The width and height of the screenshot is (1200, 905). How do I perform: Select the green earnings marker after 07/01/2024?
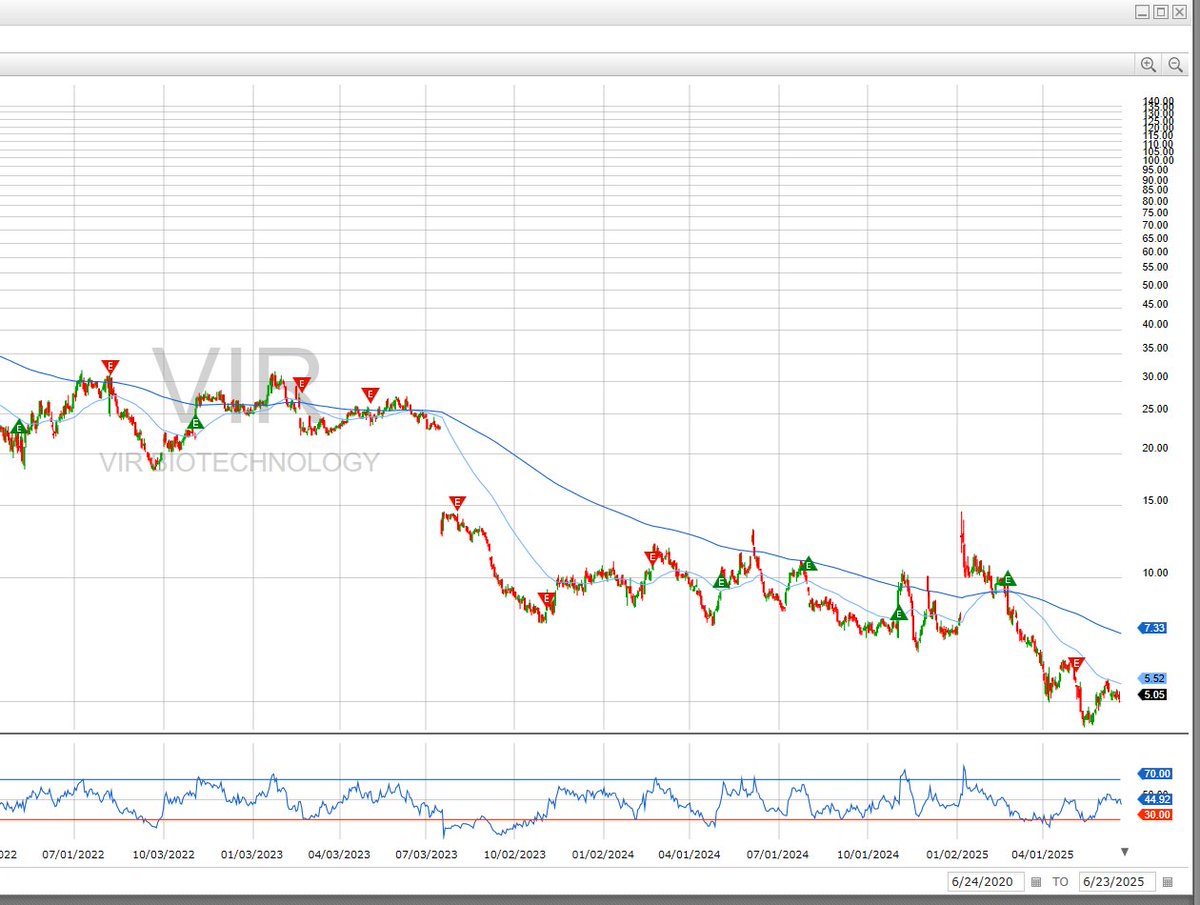(x=808, y=565)
